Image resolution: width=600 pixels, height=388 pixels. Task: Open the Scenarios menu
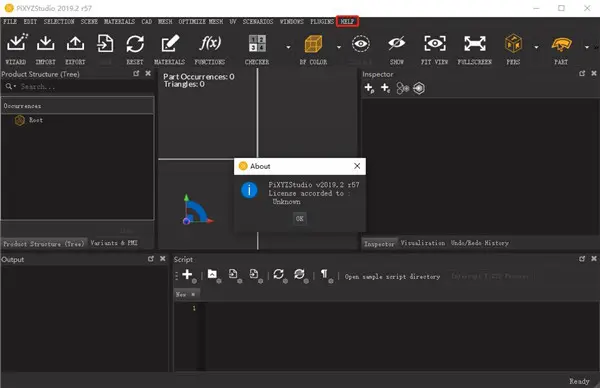[258, 21]
